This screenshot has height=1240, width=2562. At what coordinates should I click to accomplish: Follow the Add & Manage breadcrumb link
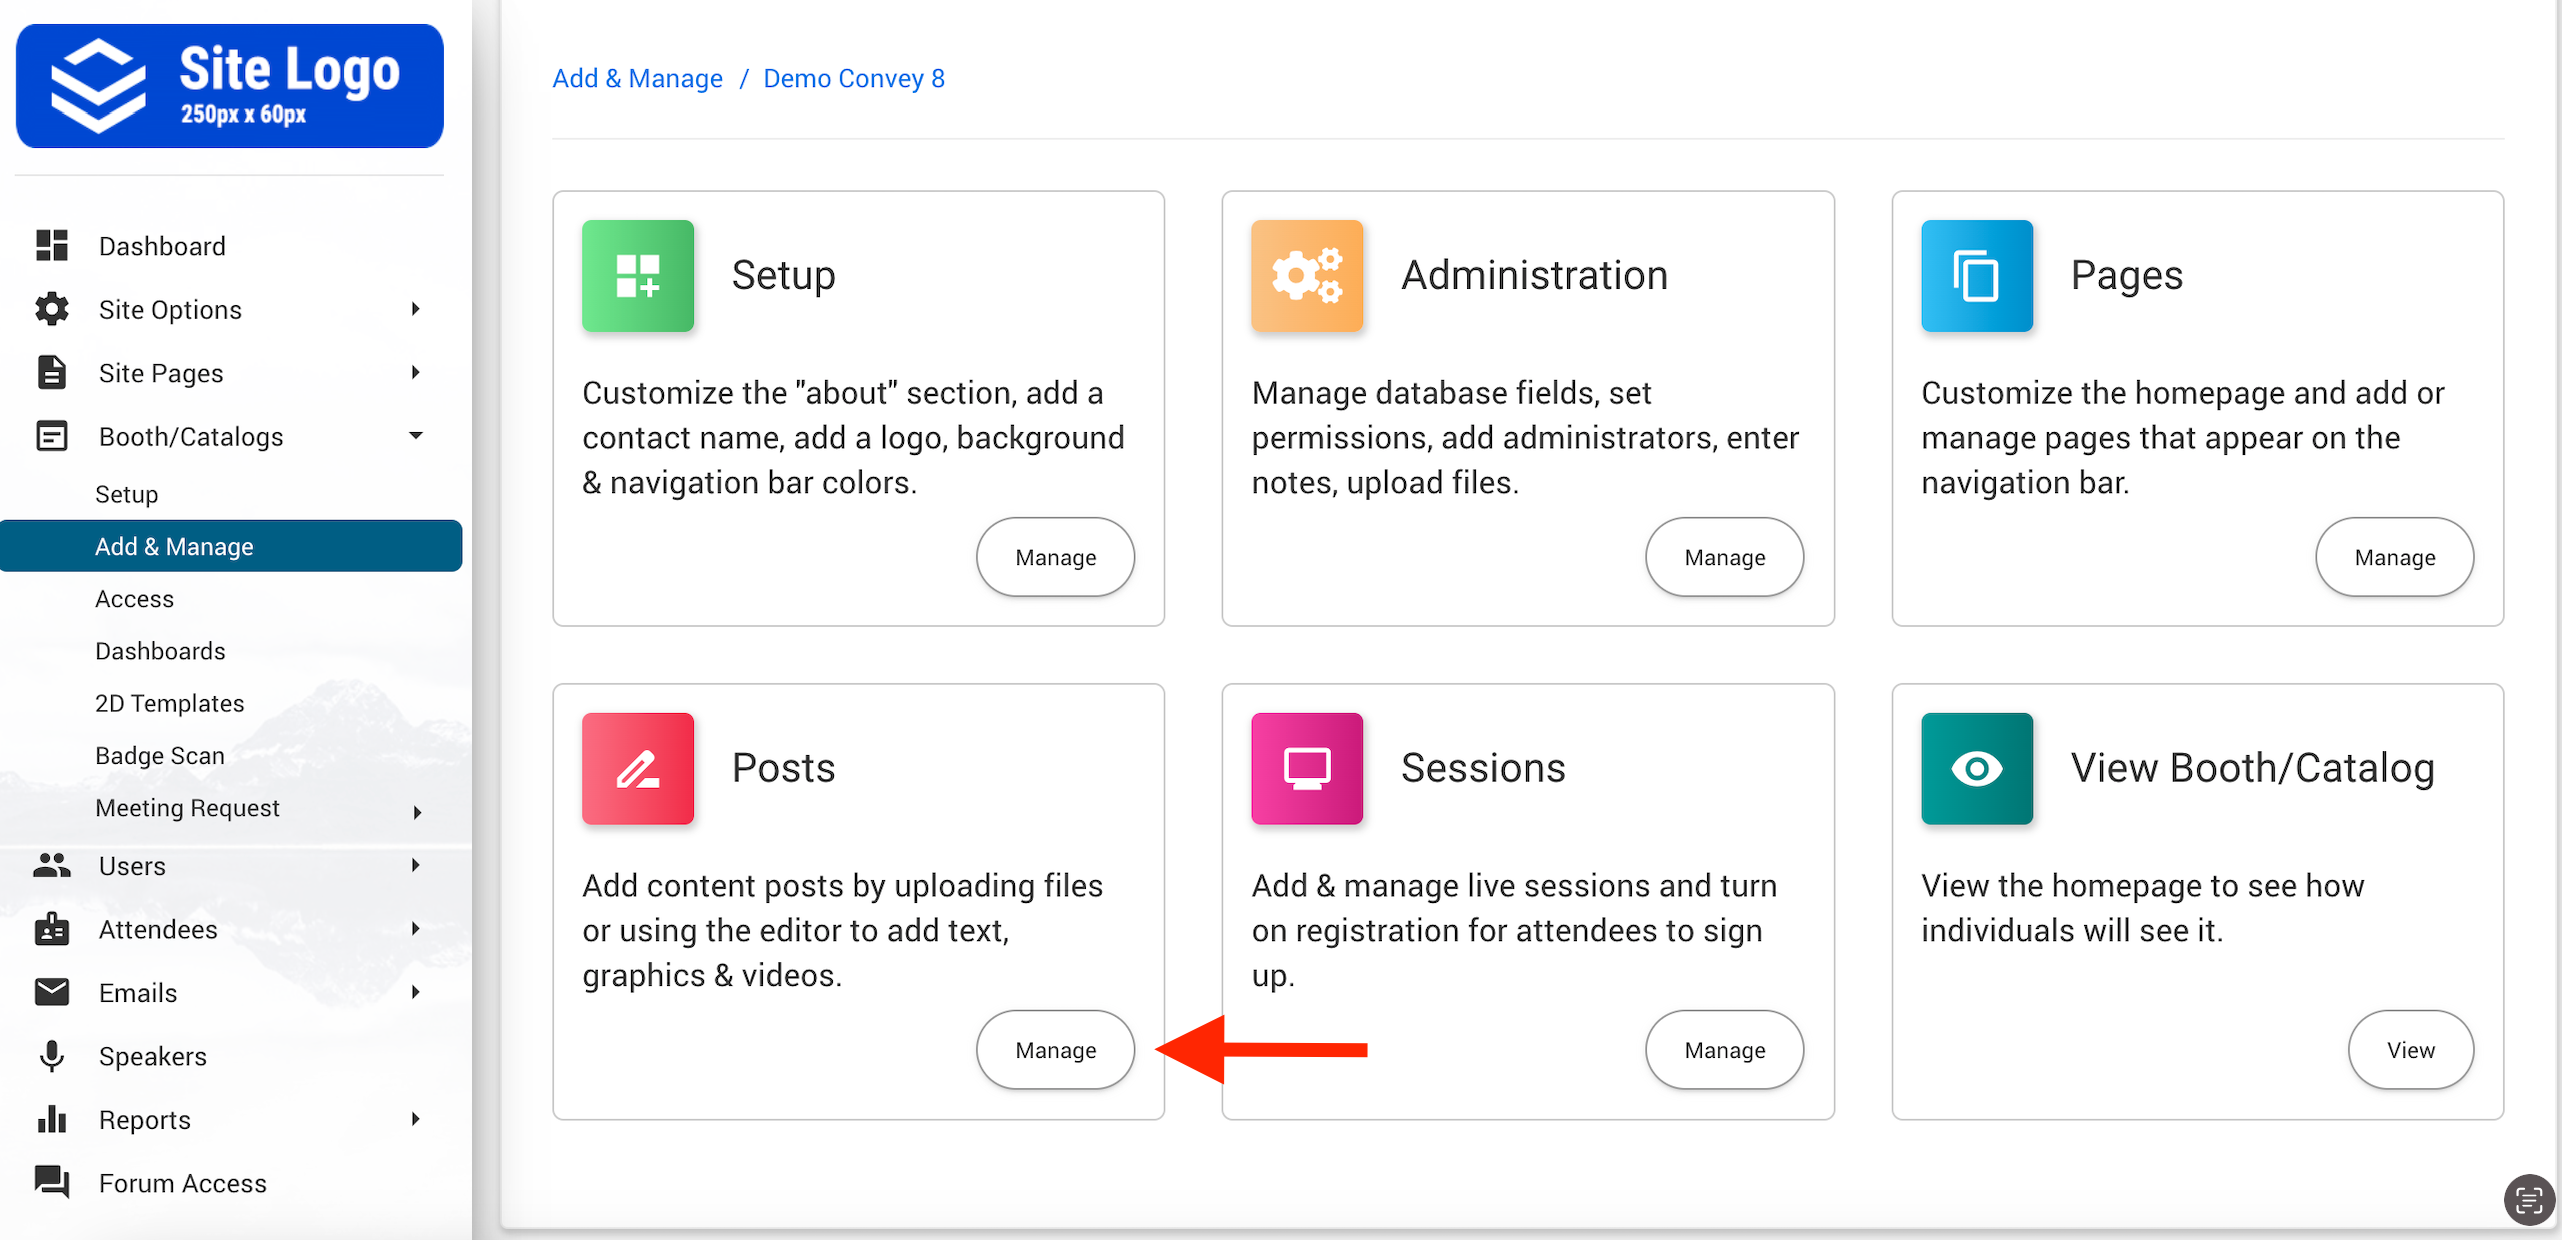[x=637, y=78]
